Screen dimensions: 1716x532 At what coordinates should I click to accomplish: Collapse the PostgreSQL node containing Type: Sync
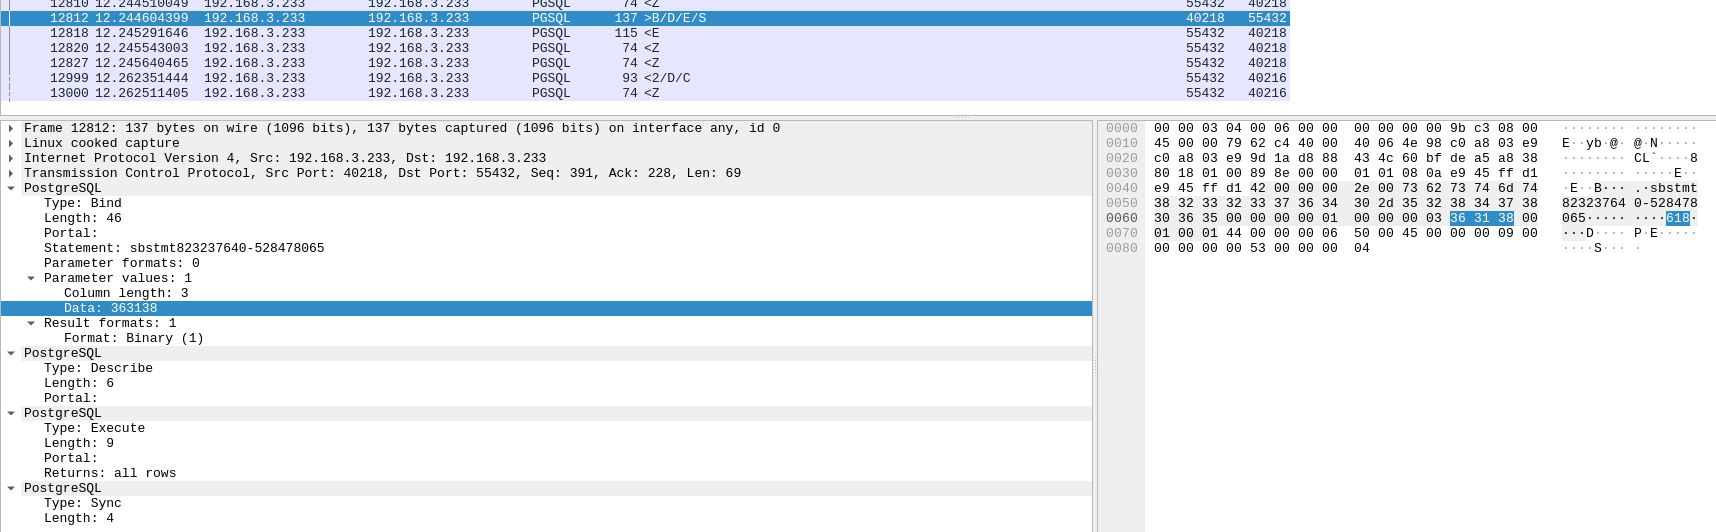point(10,488)
